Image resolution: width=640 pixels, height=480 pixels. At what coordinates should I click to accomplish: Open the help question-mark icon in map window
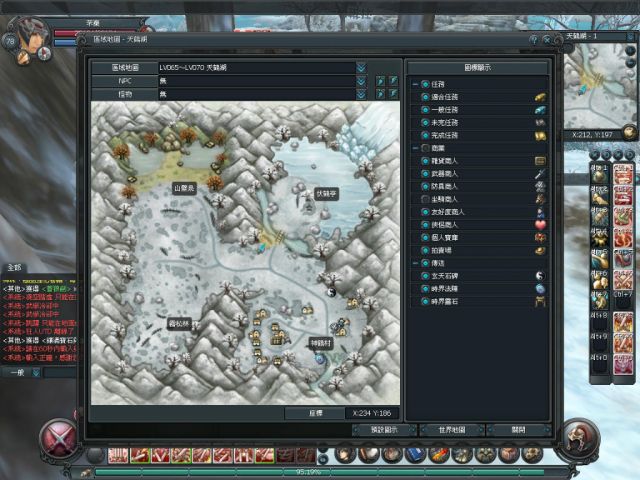(534, 40)
